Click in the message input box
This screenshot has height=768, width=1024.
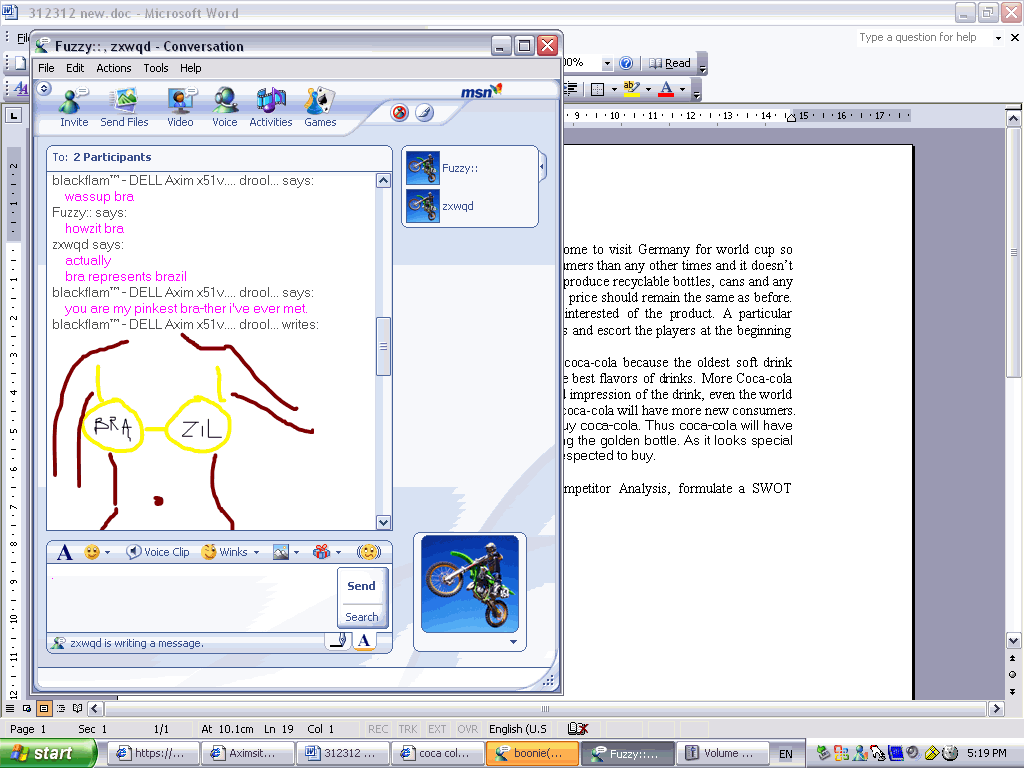(192, 599)
